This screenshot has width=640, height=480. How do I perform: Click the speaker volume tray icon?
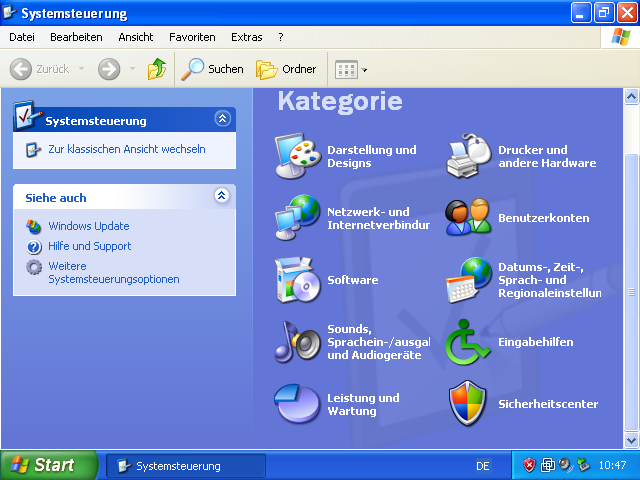click(565, 464)
